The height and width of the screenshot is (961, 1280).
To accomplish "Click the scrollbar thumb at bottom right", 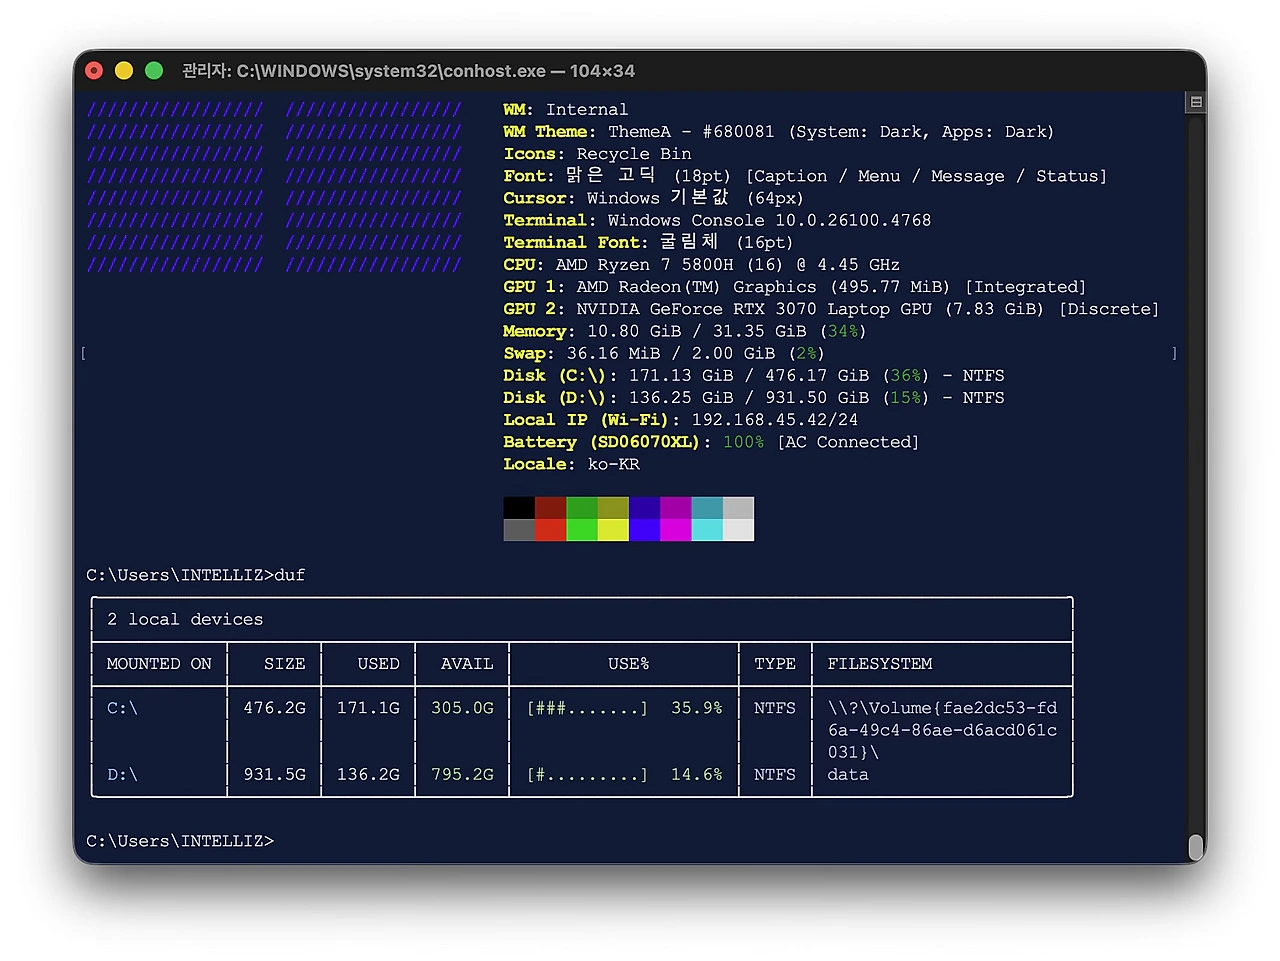I will click(x=1196, y=846).
